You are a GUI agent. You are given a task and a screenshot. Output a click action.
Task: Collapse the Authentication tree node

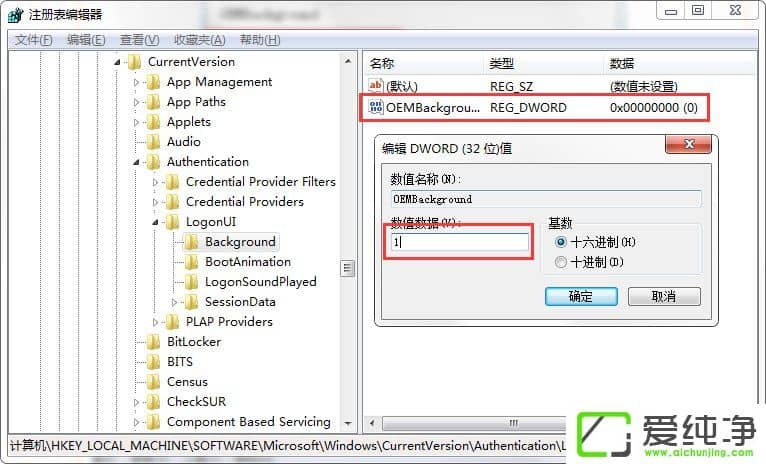[136, 163]
